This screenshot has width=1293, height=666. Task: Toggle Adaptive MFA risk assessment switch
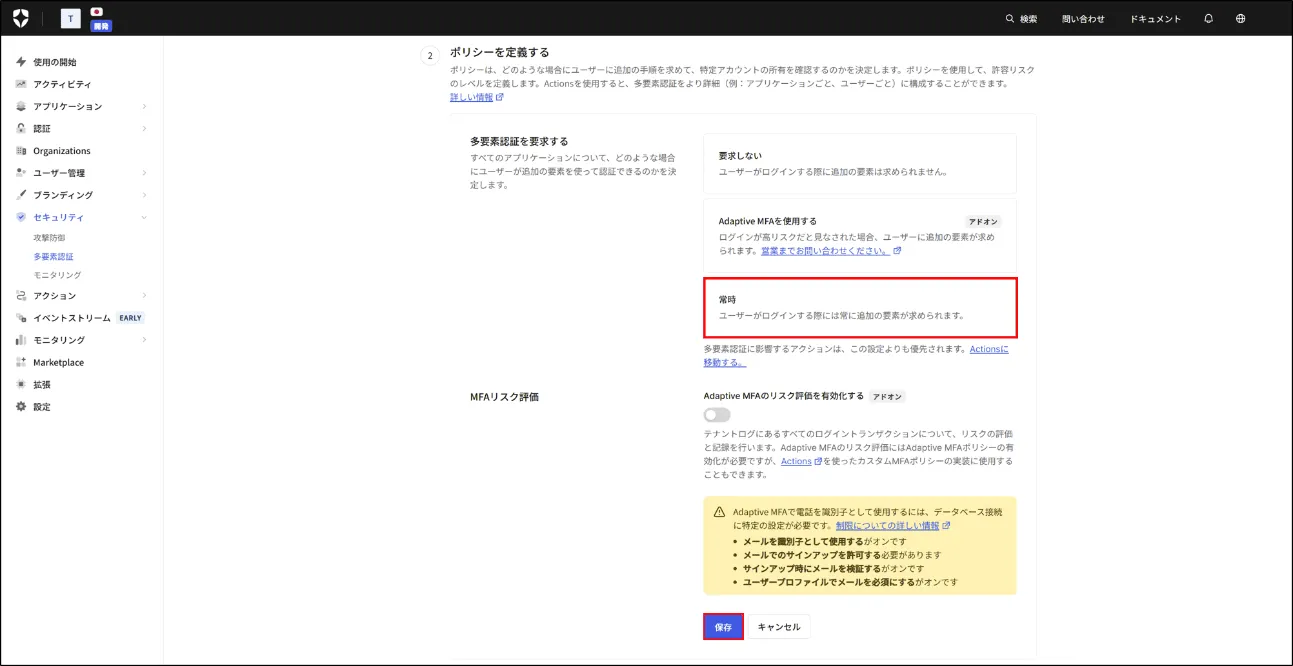pos(716,415)
